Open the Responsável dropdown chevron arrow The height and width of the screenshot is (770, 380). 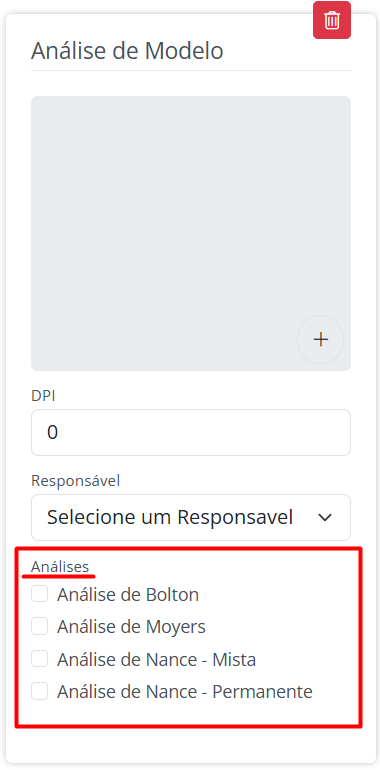325,518
